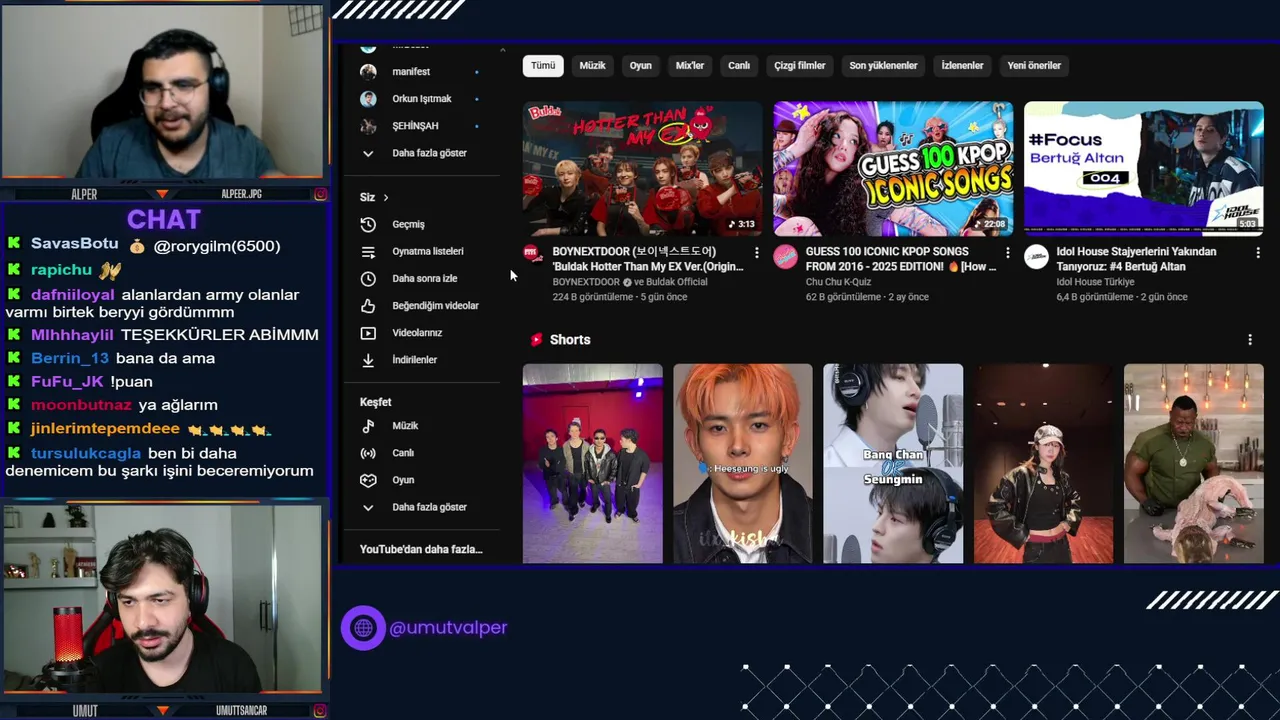Open options menu for BOYNEXTDOOR video

click(x=756, y=253)
